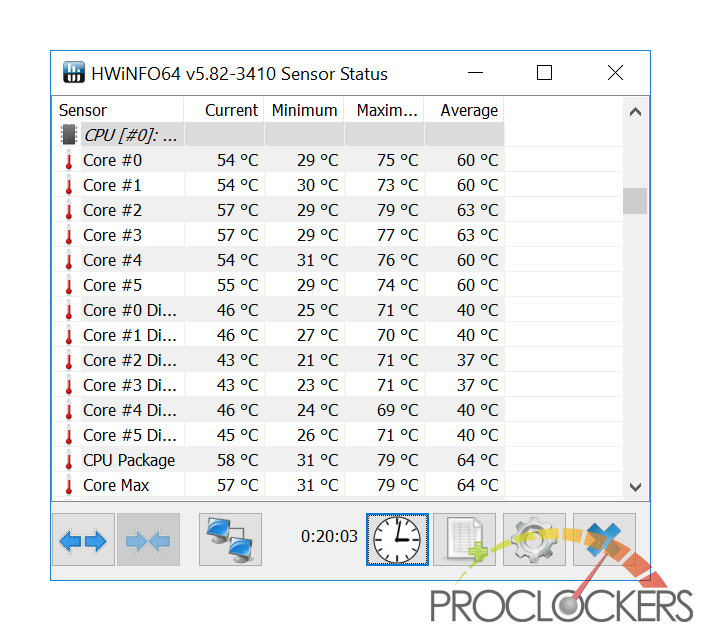Click Core #0 maximum value 75 °C
This screenshot has height=631, width=701.
click(397, 160)
